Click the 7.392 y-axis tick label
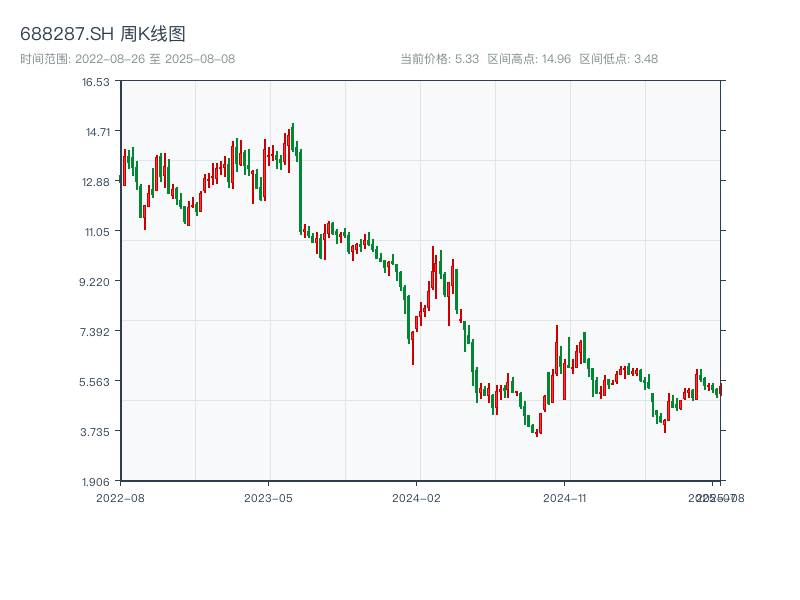Screen dimensions: 800x600 click(x=96, y=332)
